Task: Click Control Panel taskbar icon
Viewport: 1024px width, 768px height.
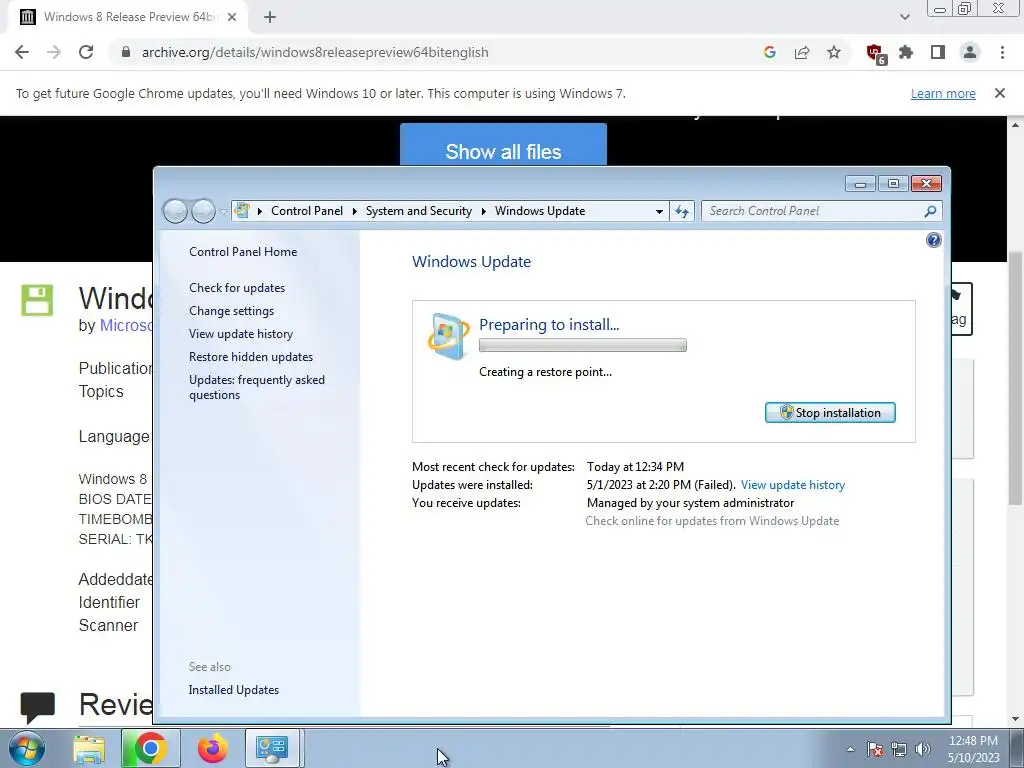Action: coord(272,748)
